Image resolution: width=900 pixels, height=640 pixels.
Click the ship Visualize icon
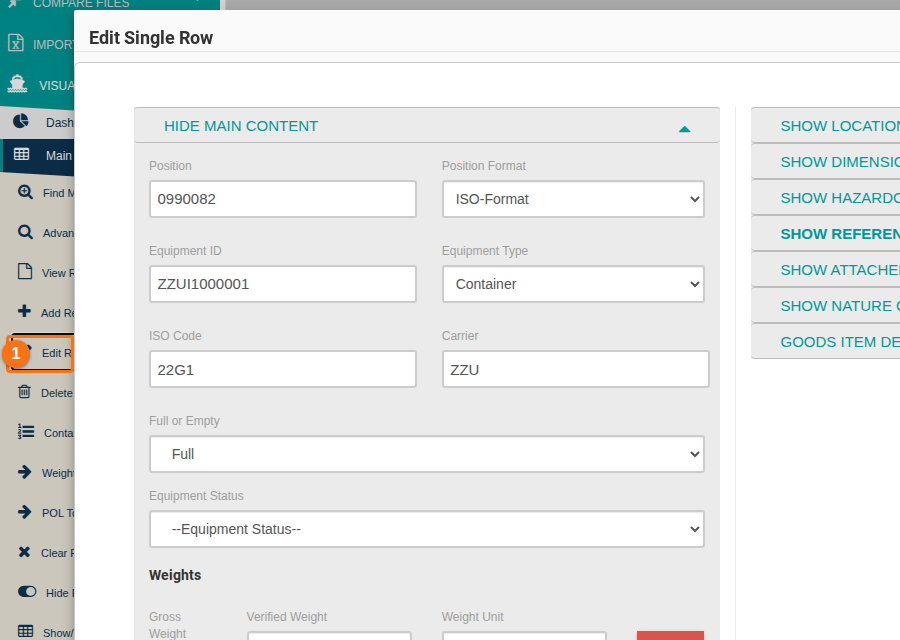(17, 84)
